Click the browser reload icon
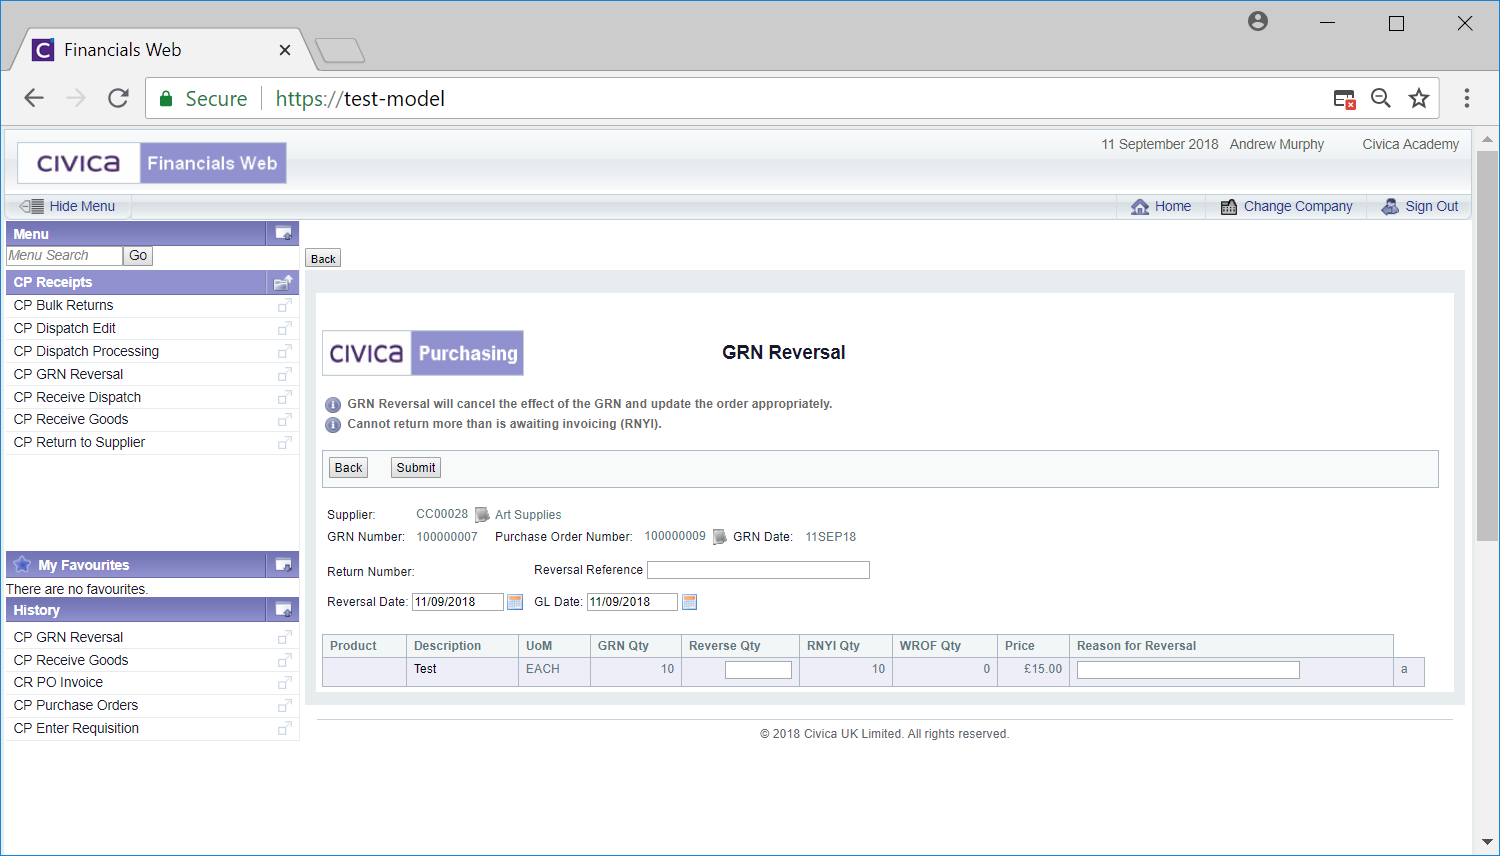 coord(118,98)
